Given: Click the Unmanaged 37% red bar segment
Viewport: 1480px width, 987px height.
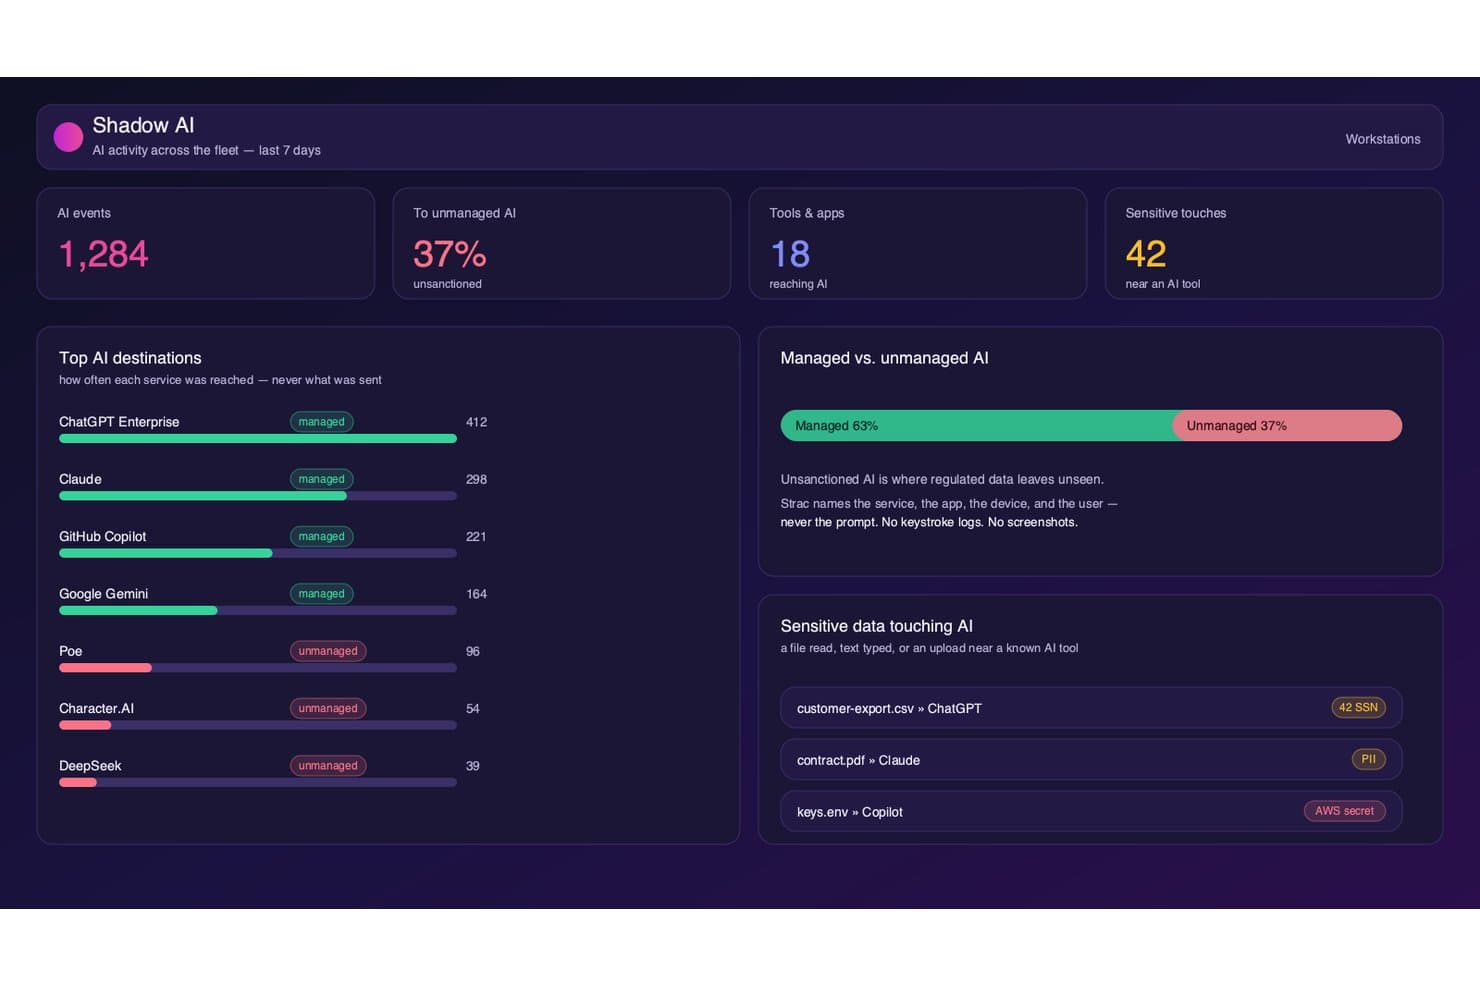Looking at the screenshot, I should (x=1287, y=425).
